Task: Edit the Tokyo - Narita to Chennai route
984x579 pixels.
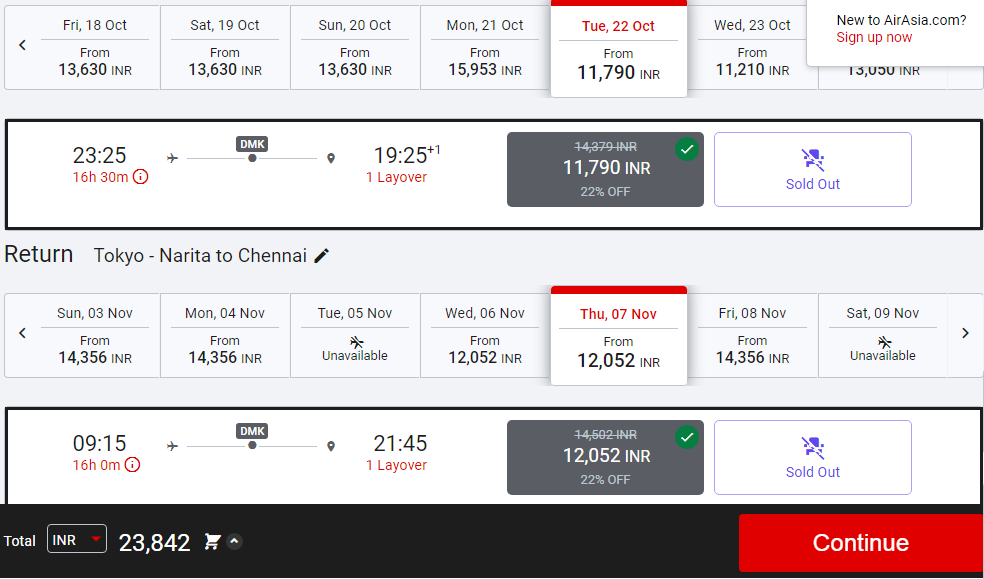Action: pos(321,255)
